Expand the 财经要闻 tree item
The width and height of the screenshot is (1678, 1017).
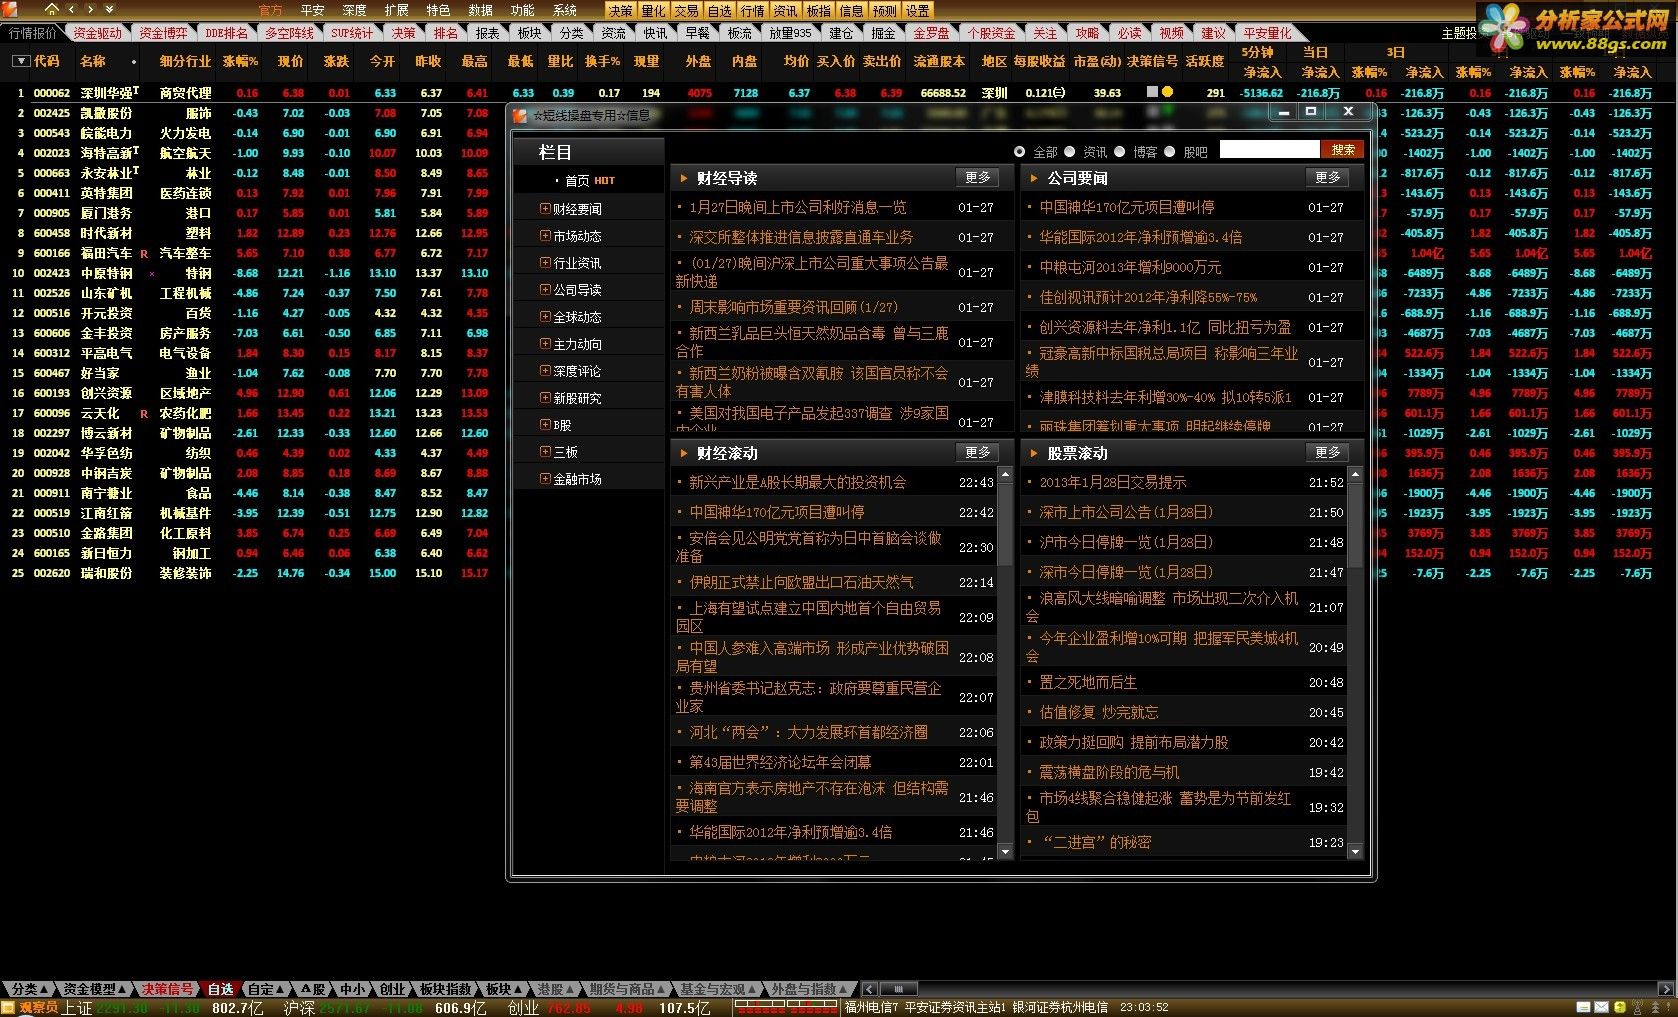545,209
